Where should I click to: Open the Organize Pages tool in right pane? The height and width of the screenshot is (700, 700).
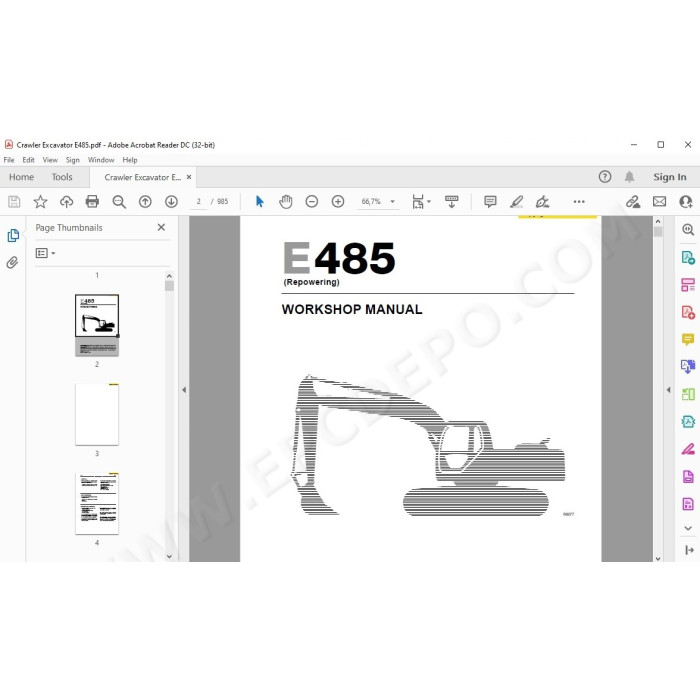click(688, 285)
